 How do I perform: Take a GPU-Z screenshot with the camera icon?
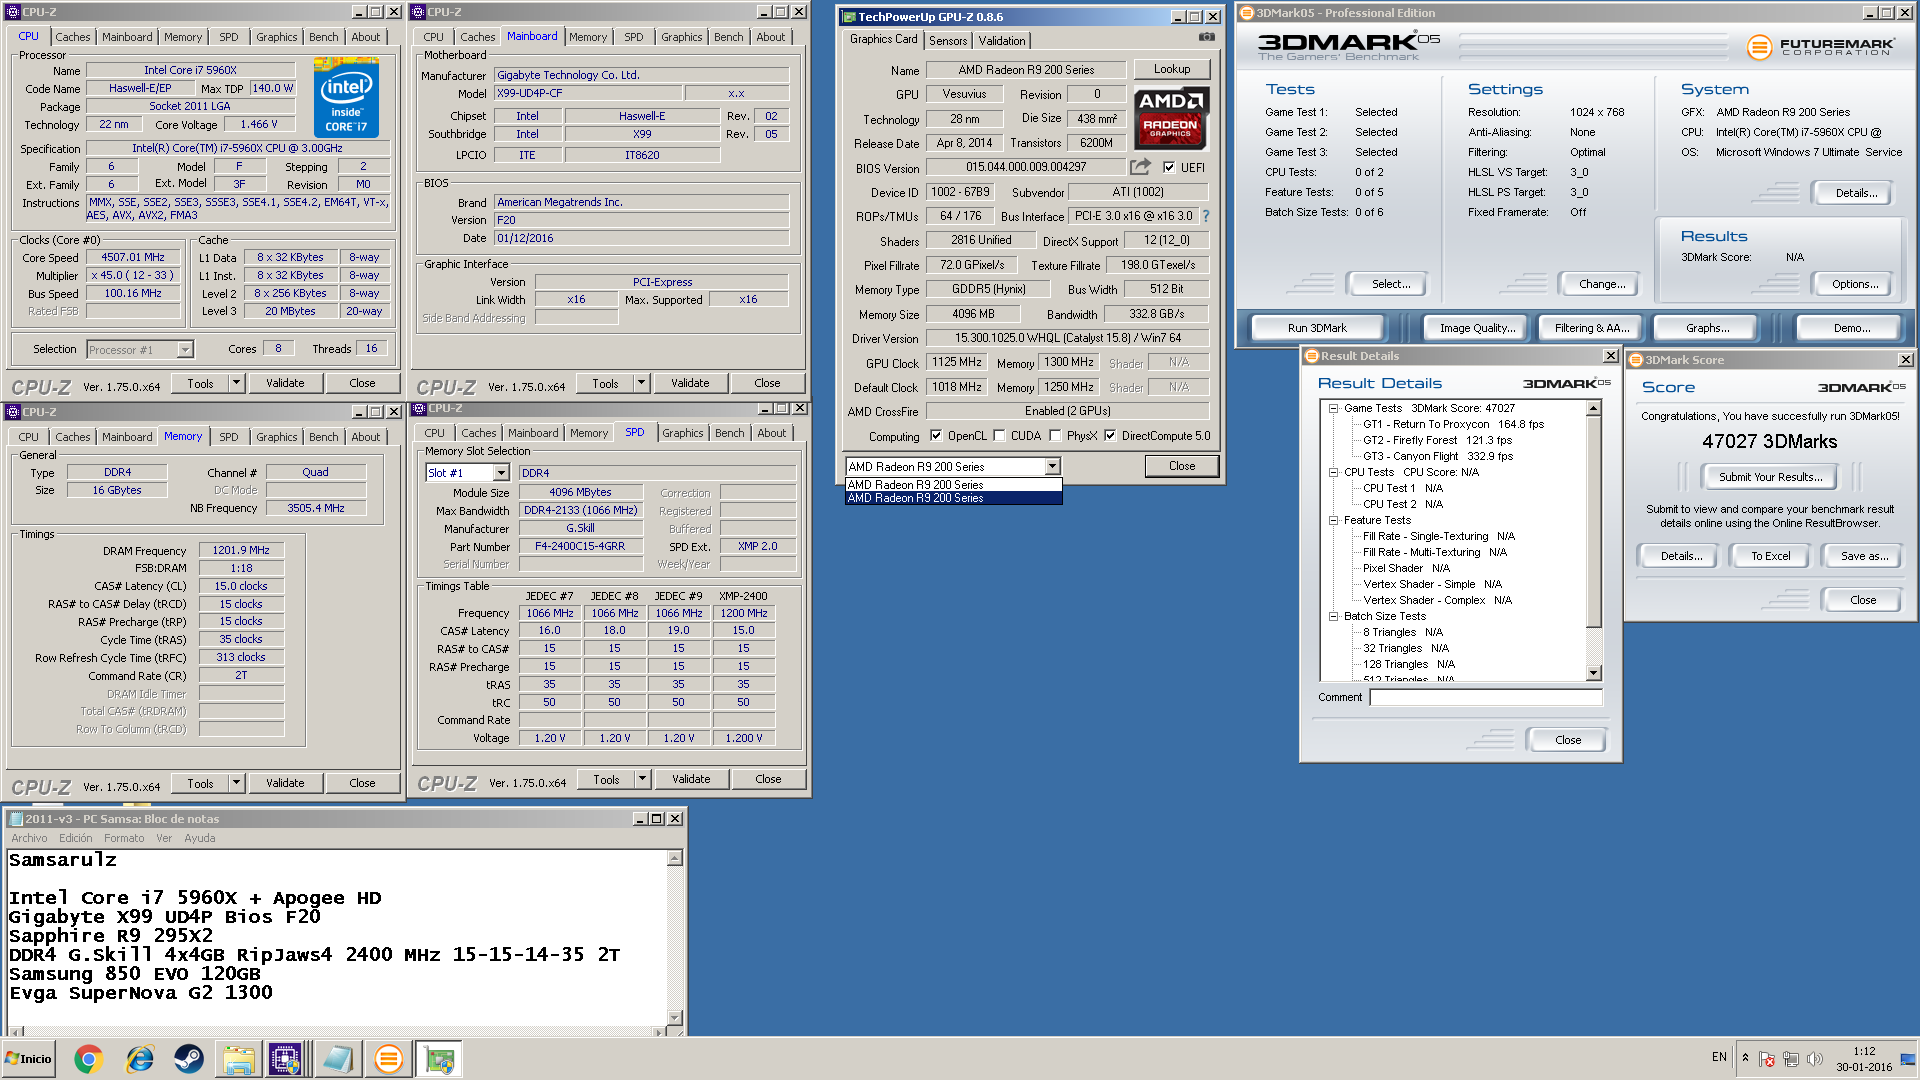[1207, 37]
